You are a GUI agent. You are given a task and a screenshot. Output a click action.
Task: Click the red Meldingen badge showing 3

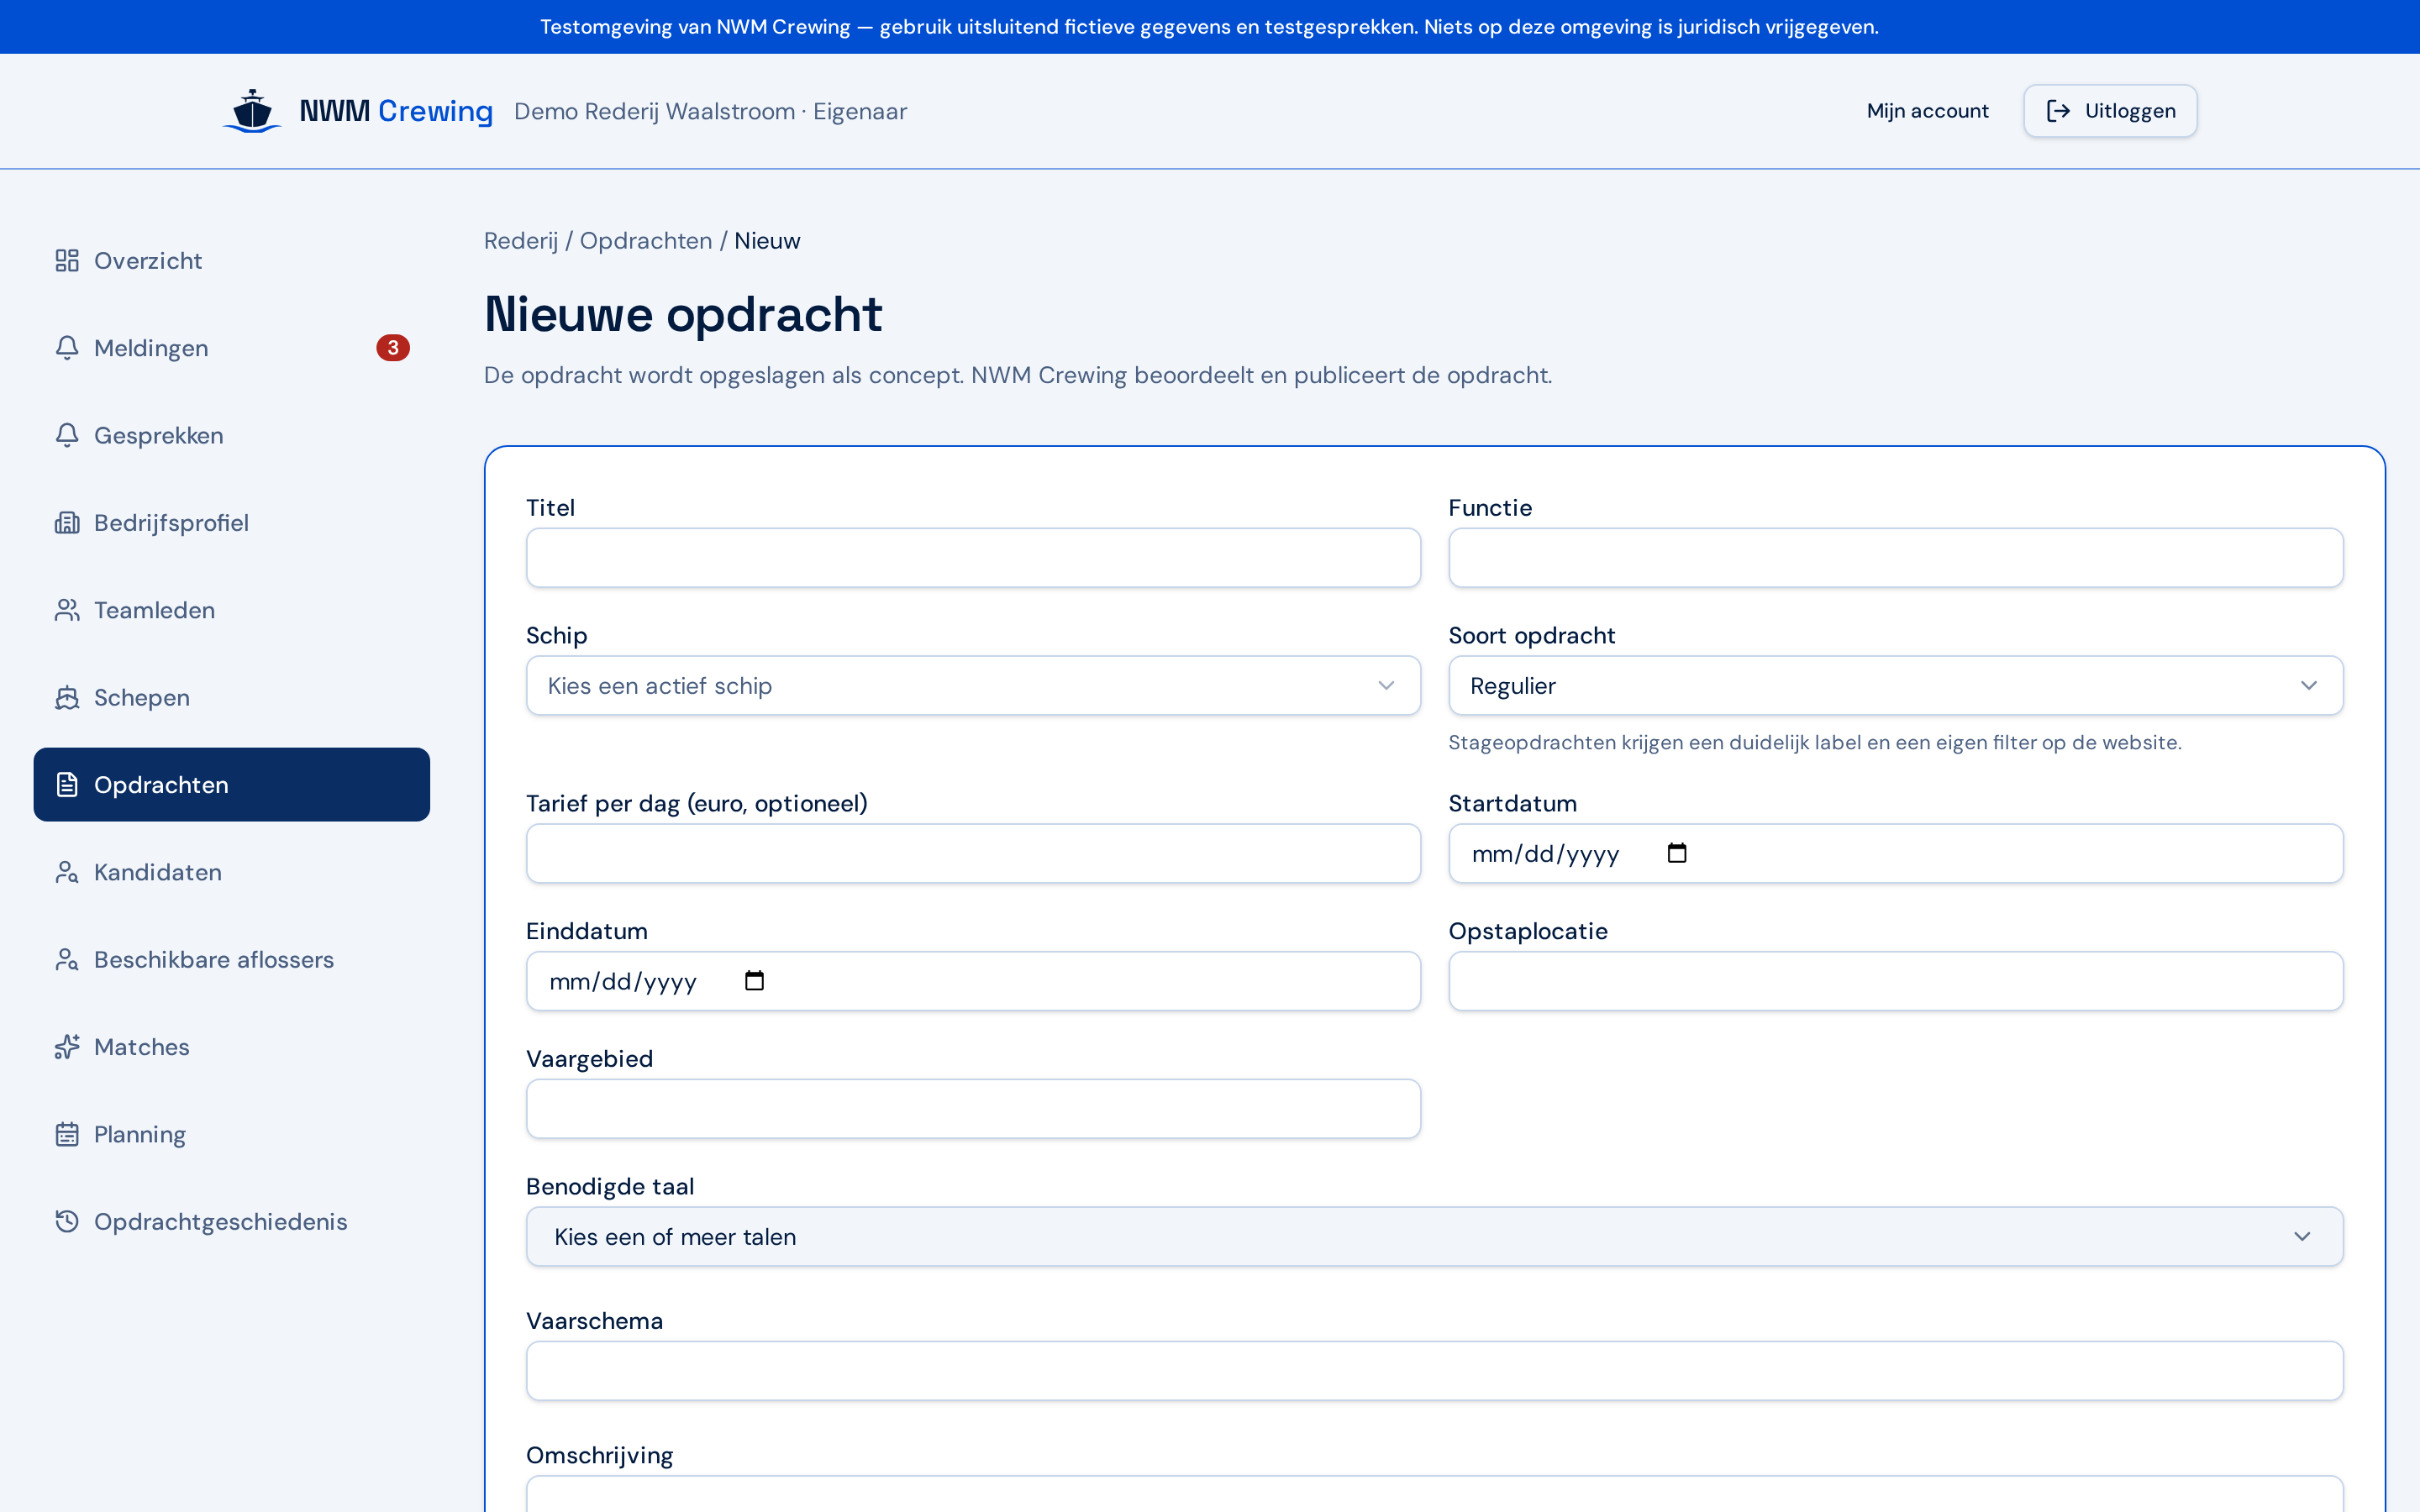[393, 348]
